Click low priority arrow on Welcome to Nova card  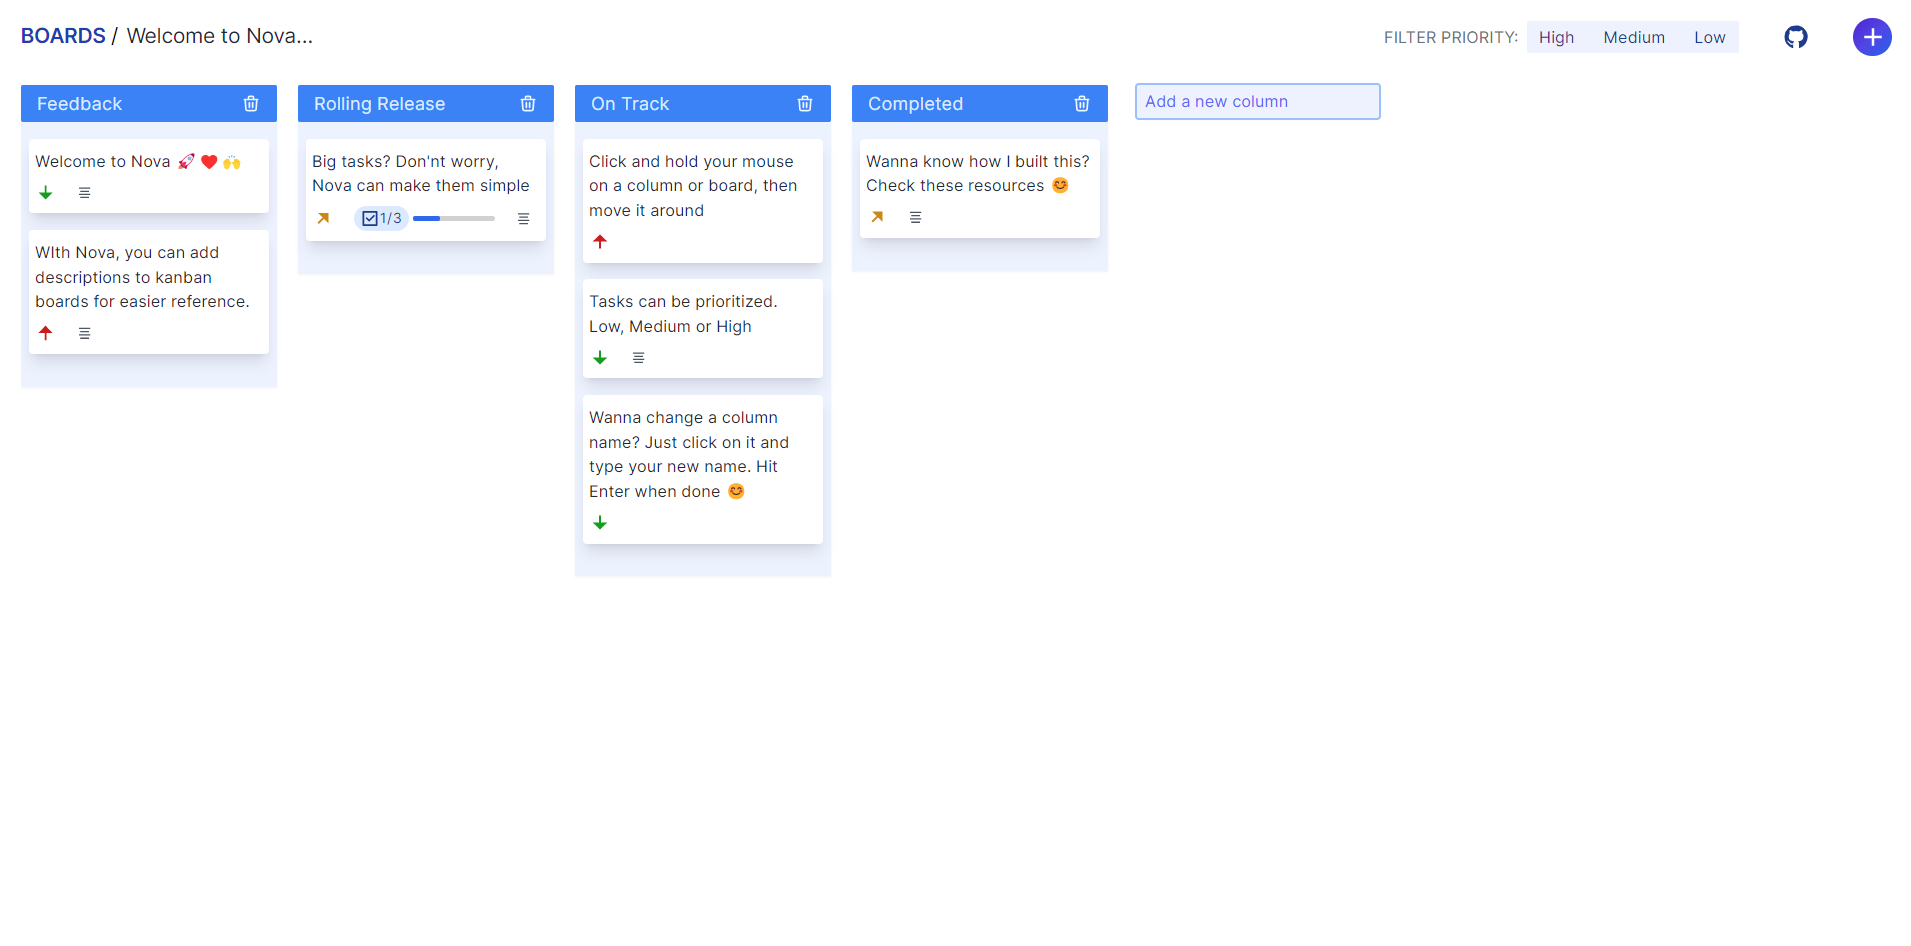coord(46,193)
